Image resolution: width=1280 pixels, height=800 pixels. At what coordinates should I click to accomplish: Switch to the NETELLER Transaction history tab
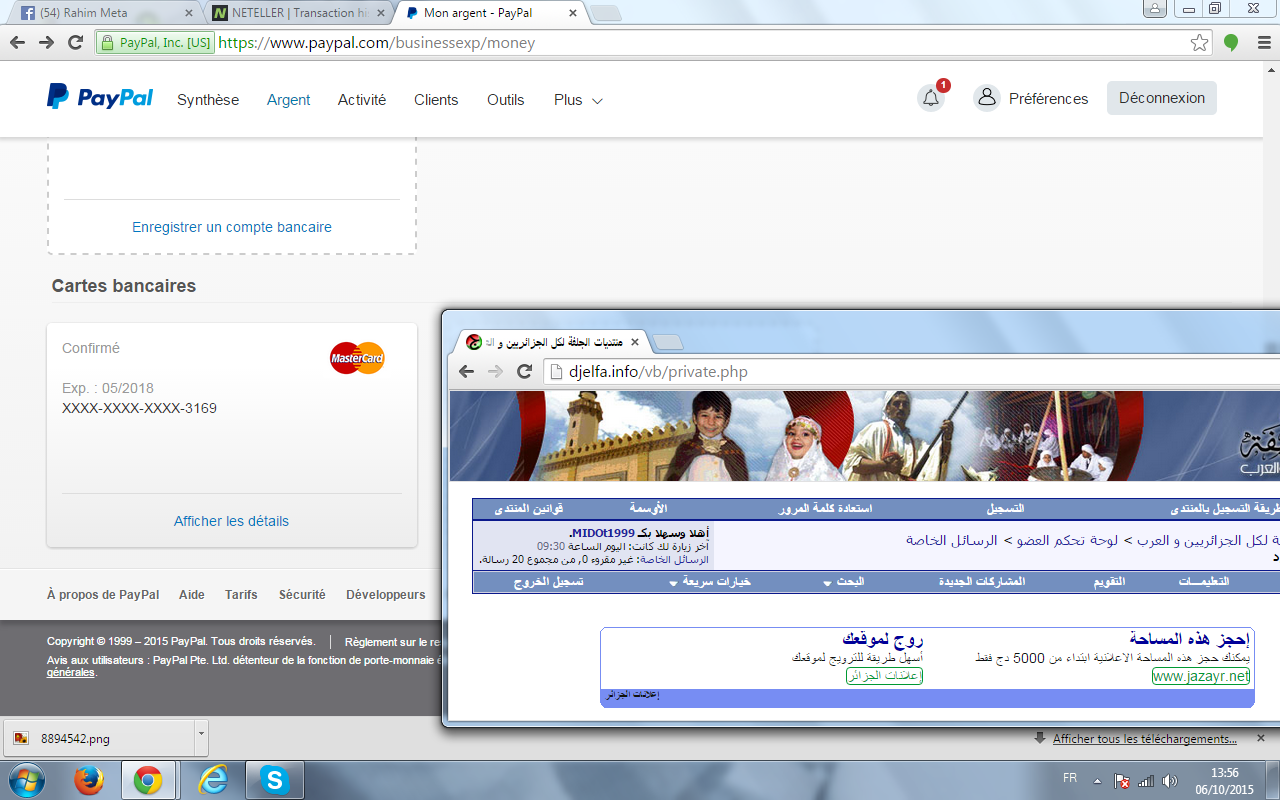coord(298,13)
